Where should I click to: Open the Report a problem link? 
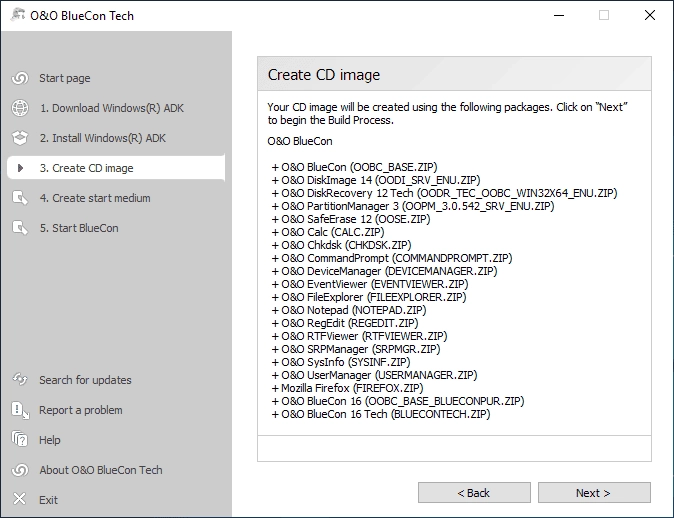(81, 410)
